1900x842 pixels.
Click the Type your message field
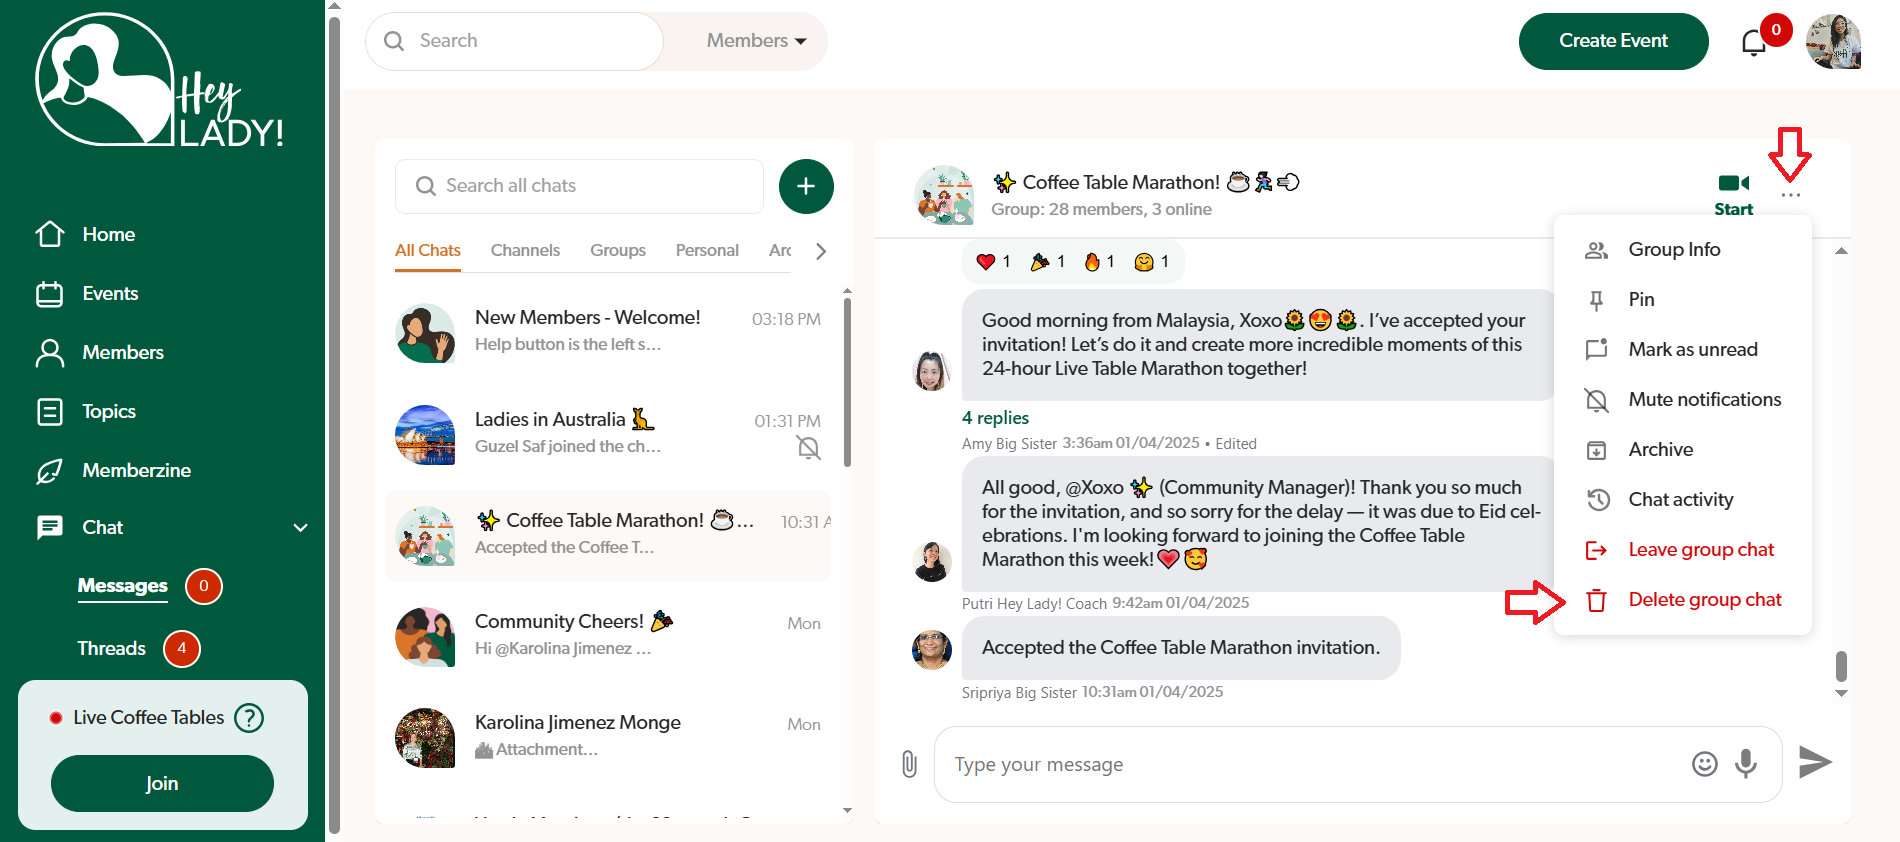1358,764
